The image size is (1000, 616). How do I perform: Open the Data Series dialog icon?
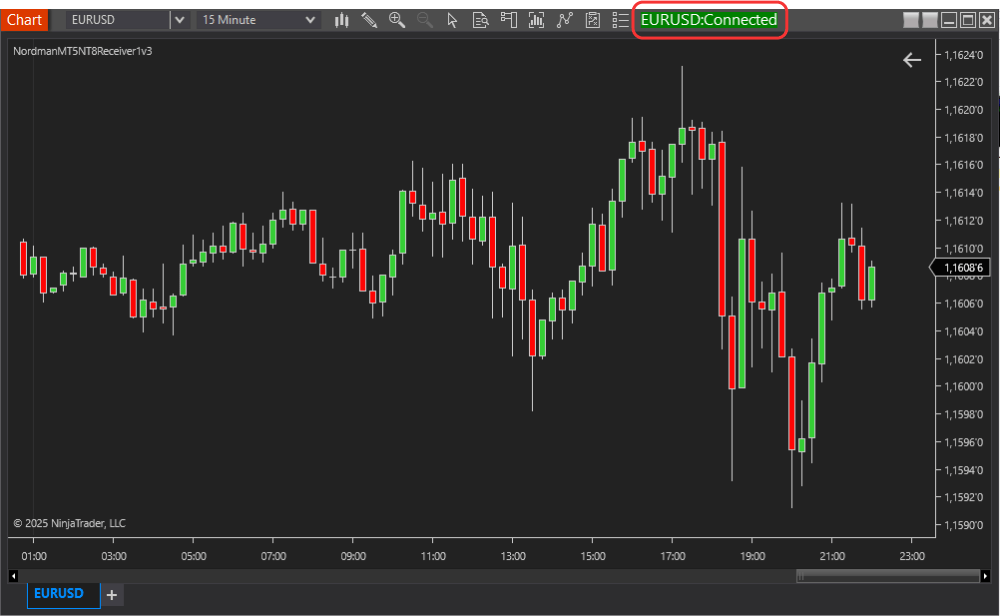pyautogui.click(x=480, y=19)
